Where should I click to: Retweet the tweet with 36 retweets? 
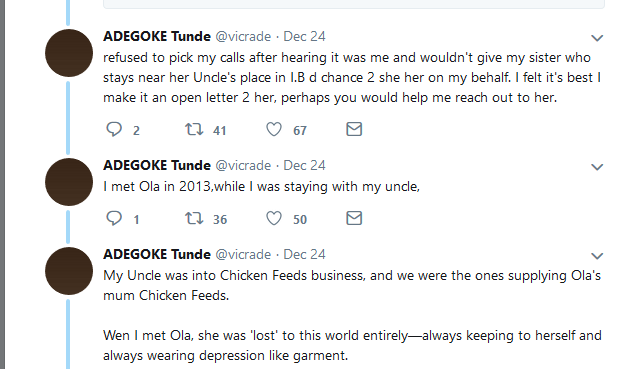point(194,218)
